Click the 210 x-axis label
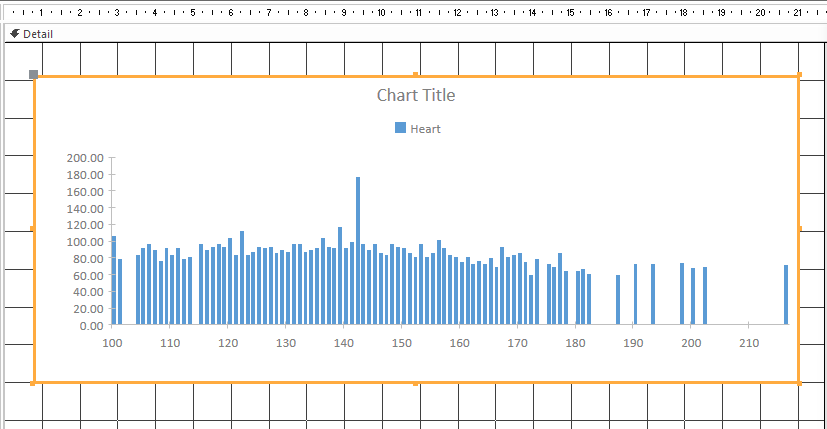Viewport: 827px width, 429px height. (x=749, y=343)
